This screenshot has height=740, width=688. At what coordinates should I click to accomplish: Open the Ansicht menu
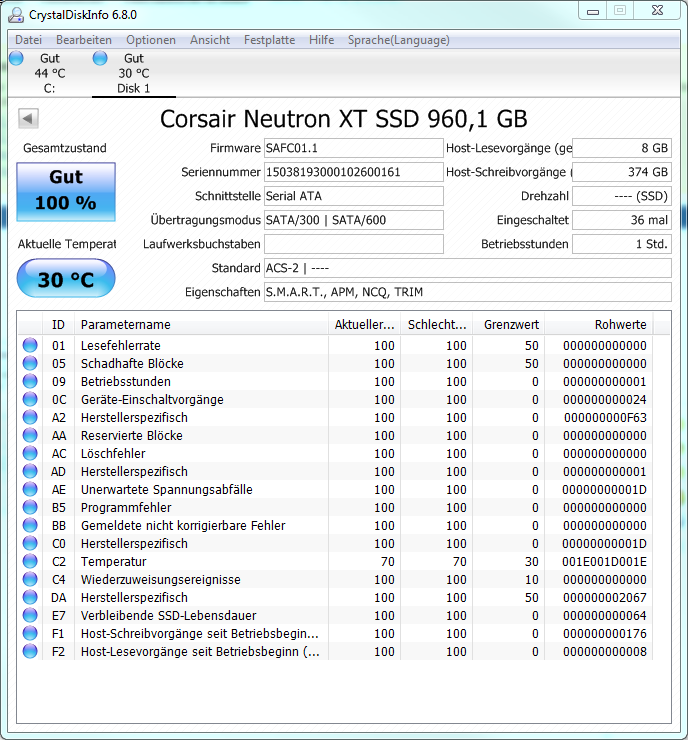(x=210, y=40)
